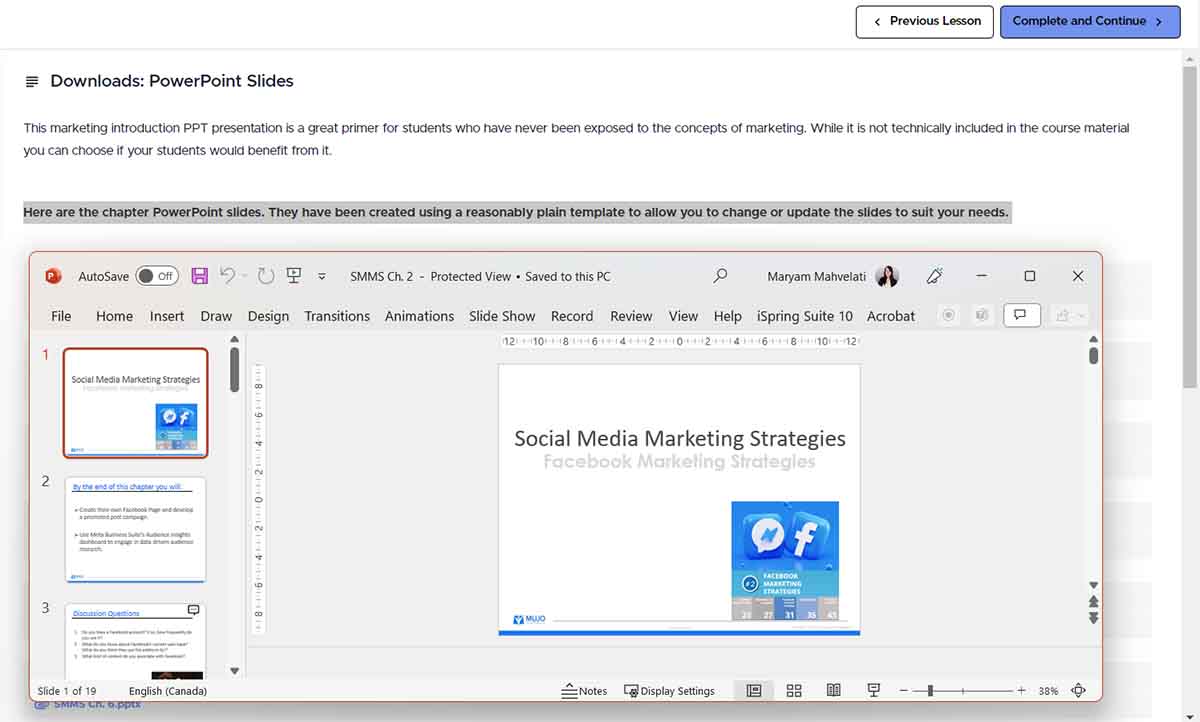
Task: Click Social Media Marketing Strategies slide title
Action: point(680,438)
